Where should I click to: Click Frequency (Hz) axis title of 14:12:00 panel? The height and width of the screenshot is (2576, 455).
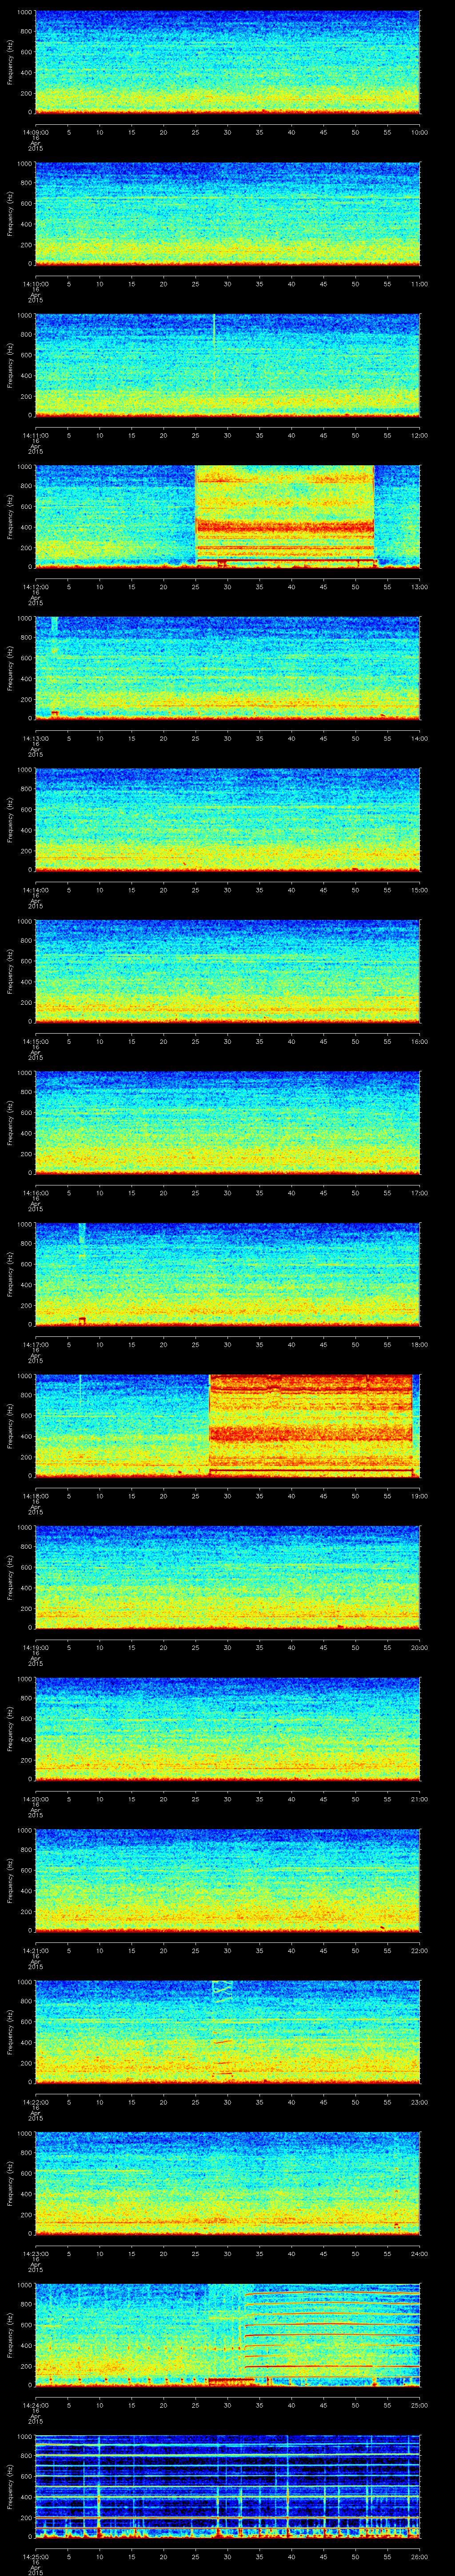tap(10, 516)
